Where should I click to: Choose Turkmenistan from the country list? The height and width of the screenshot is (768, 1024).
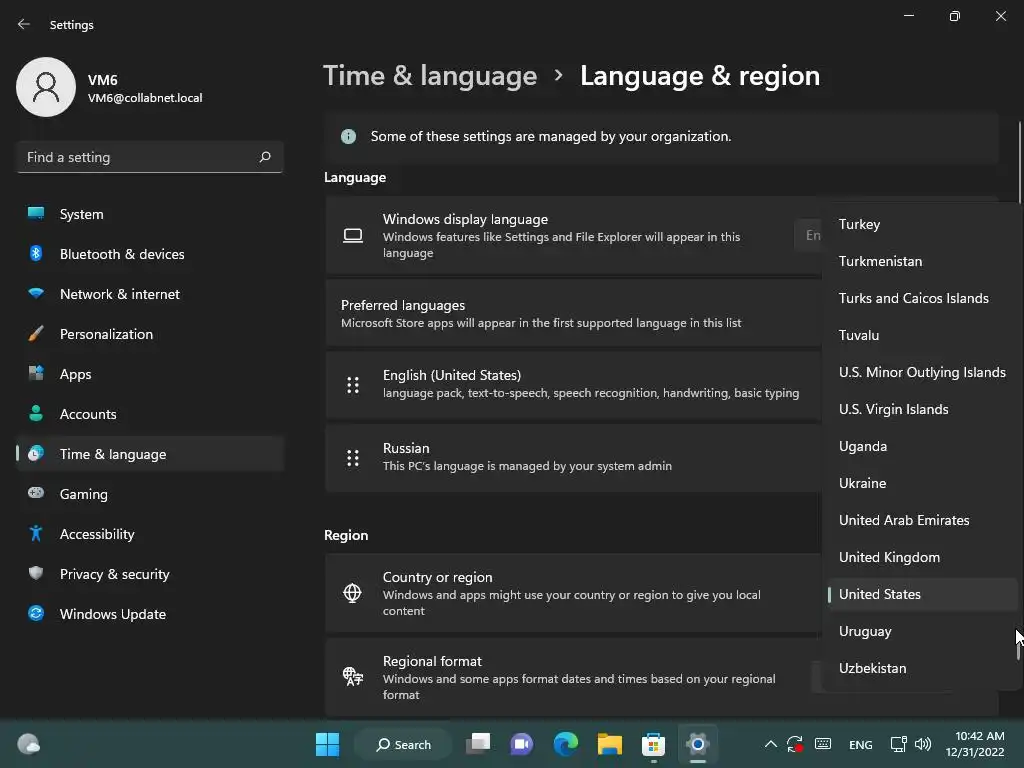922,261
